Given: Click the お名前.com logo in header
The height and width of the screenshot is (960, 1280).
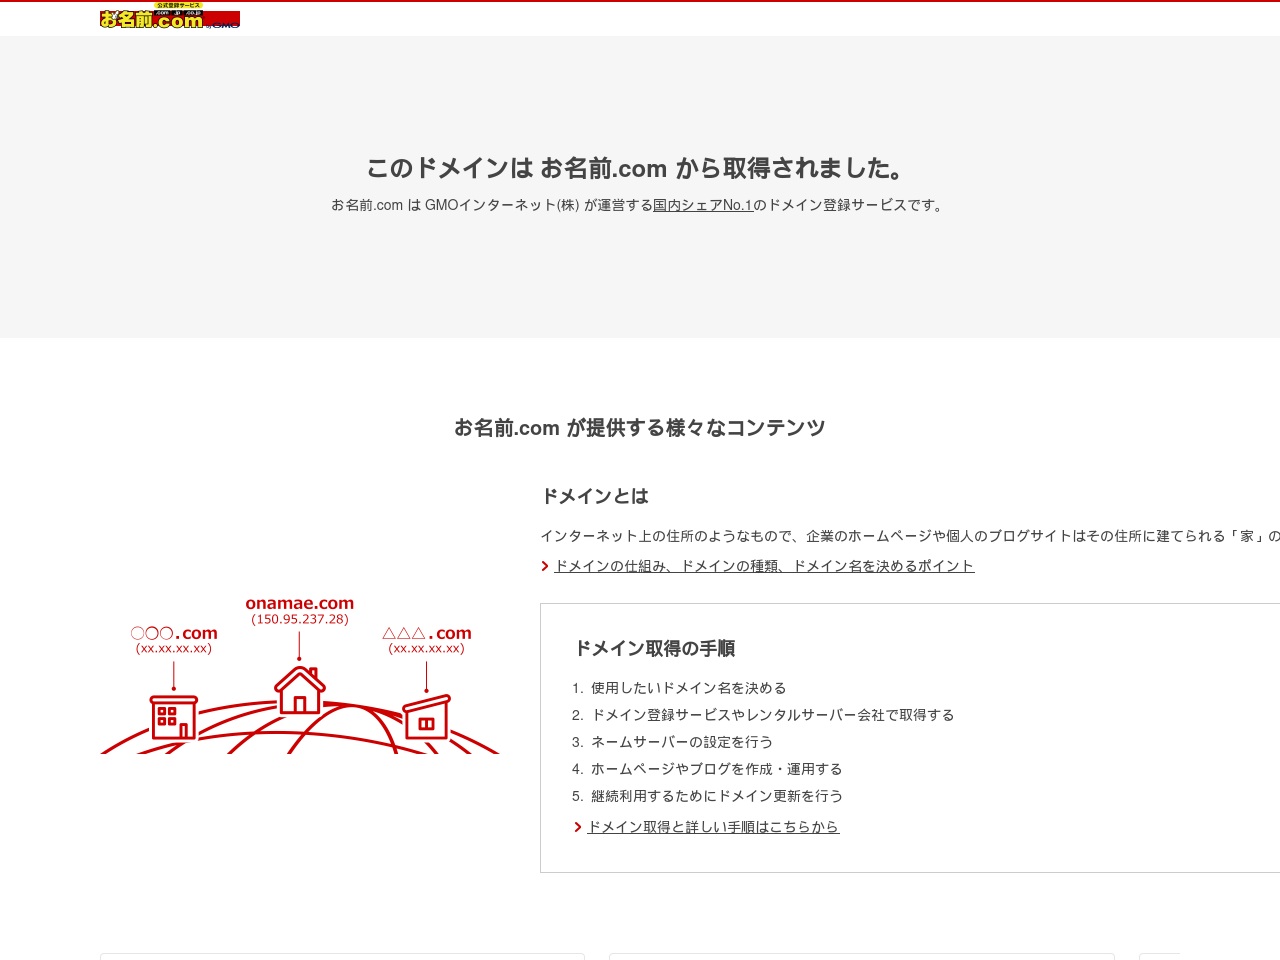Looking at the screenshot, I should pos(170,16).
